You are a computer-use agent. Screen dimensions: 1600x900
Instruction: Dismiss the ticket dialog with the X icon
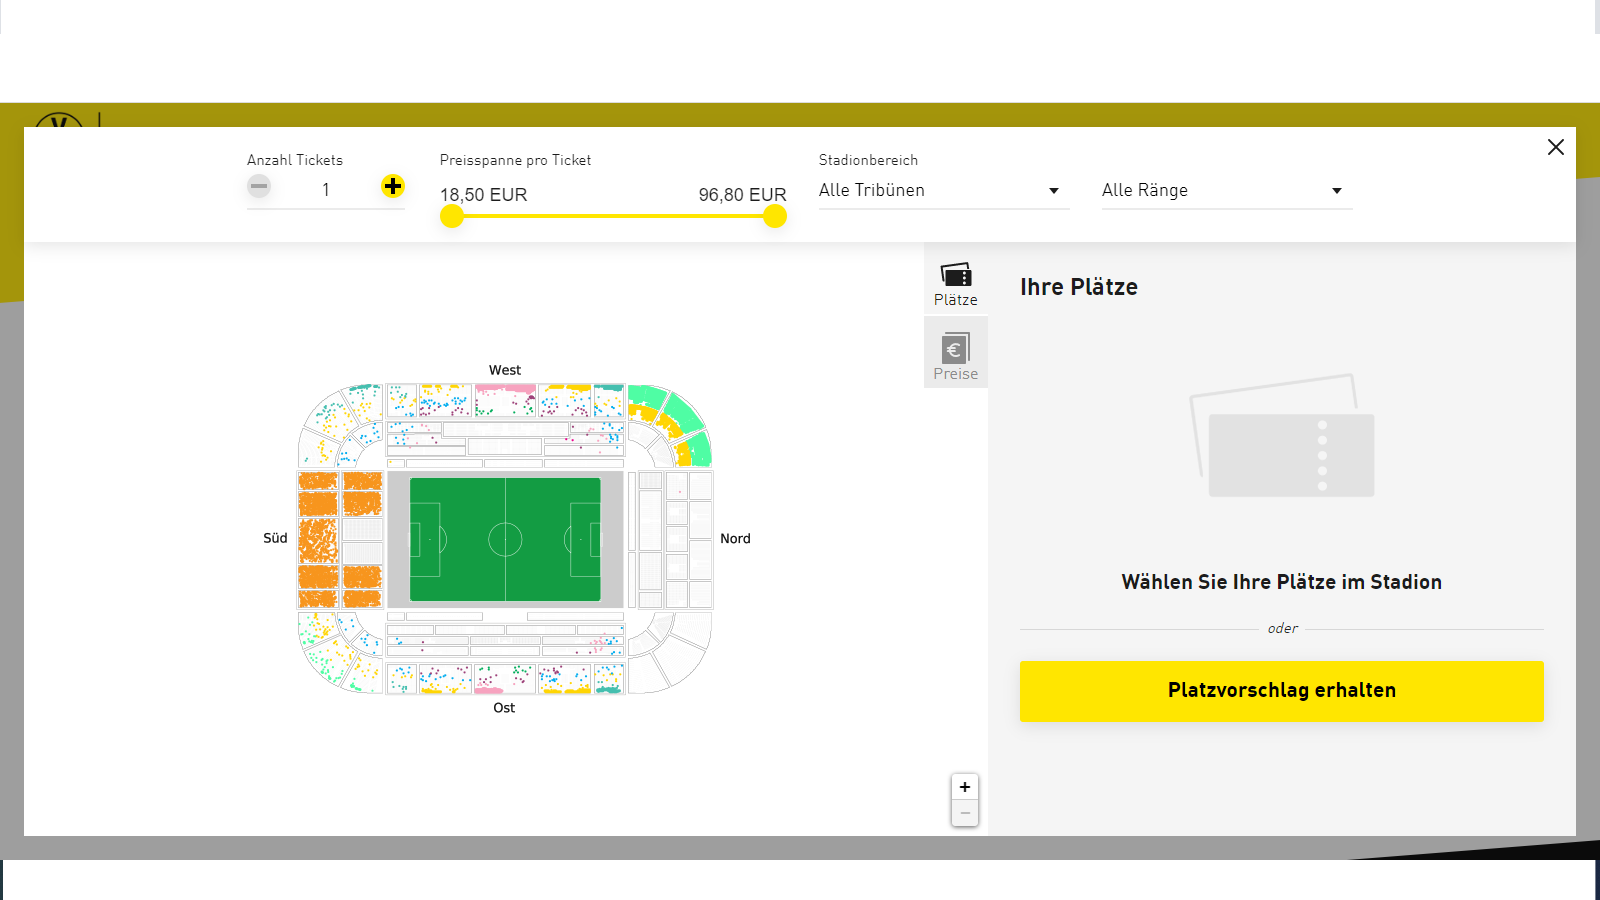pyautogui.click(x=1555, y=147)
